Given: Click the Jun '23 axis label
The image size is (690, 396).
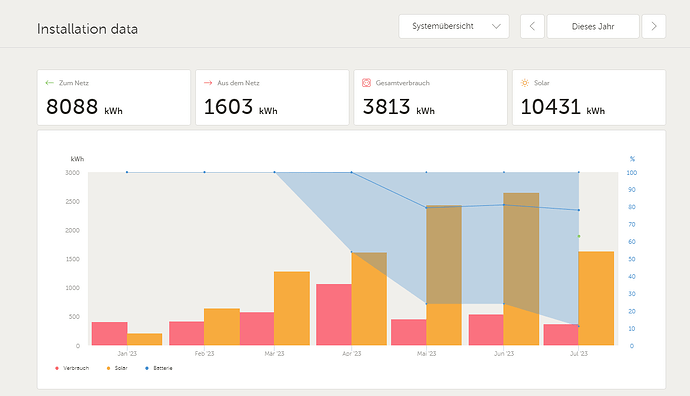Looking at the screenshot, I should 504,353.
